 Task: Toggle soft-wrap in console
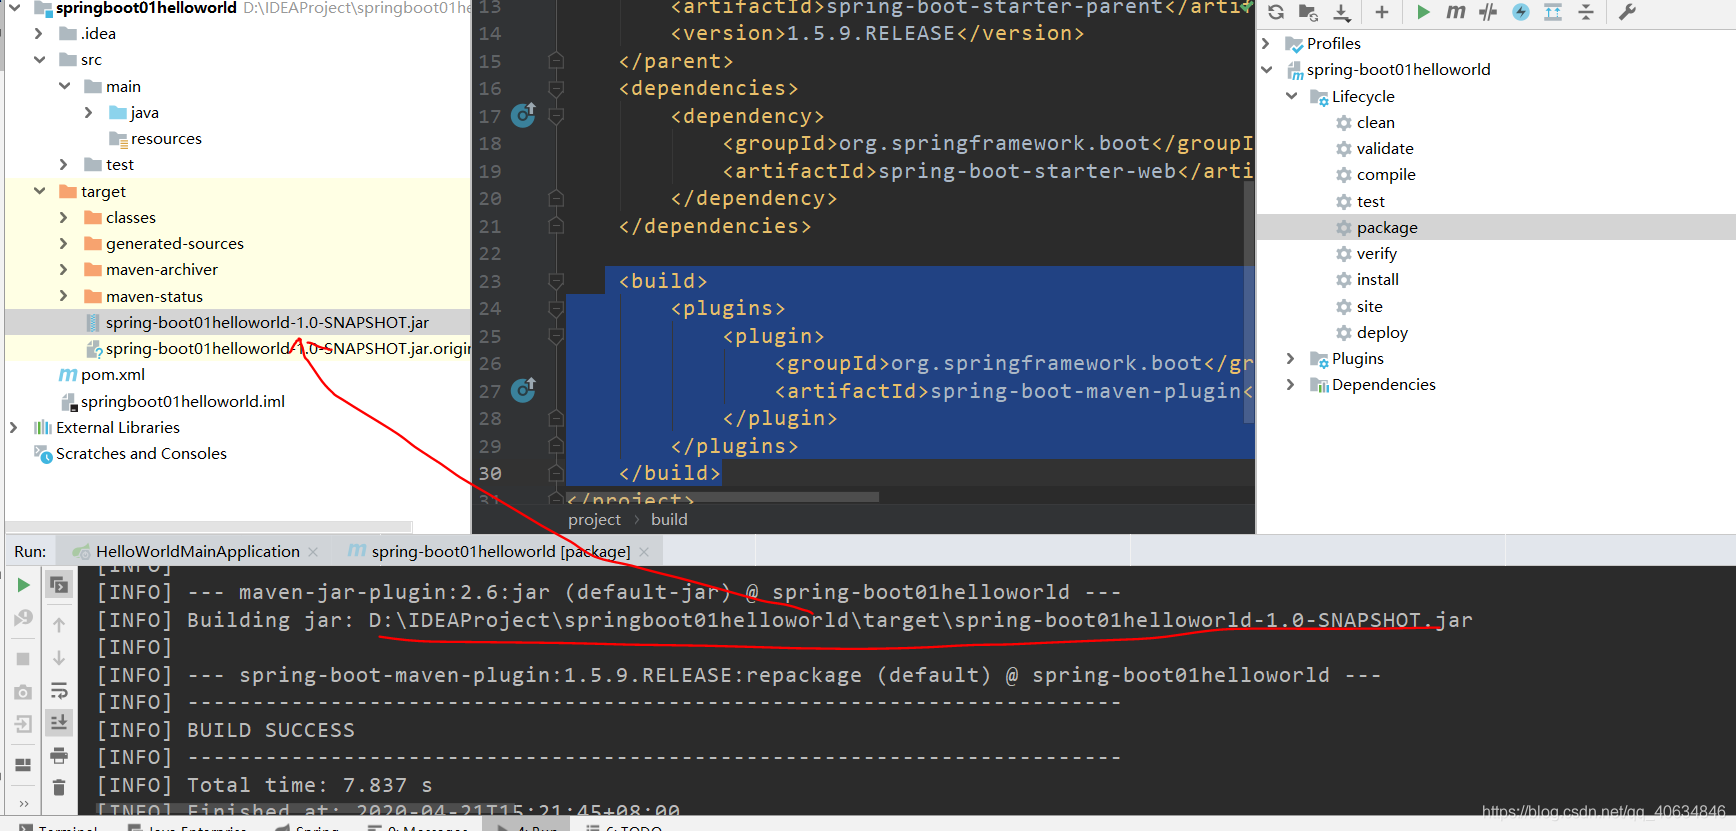tap(59, 691)
